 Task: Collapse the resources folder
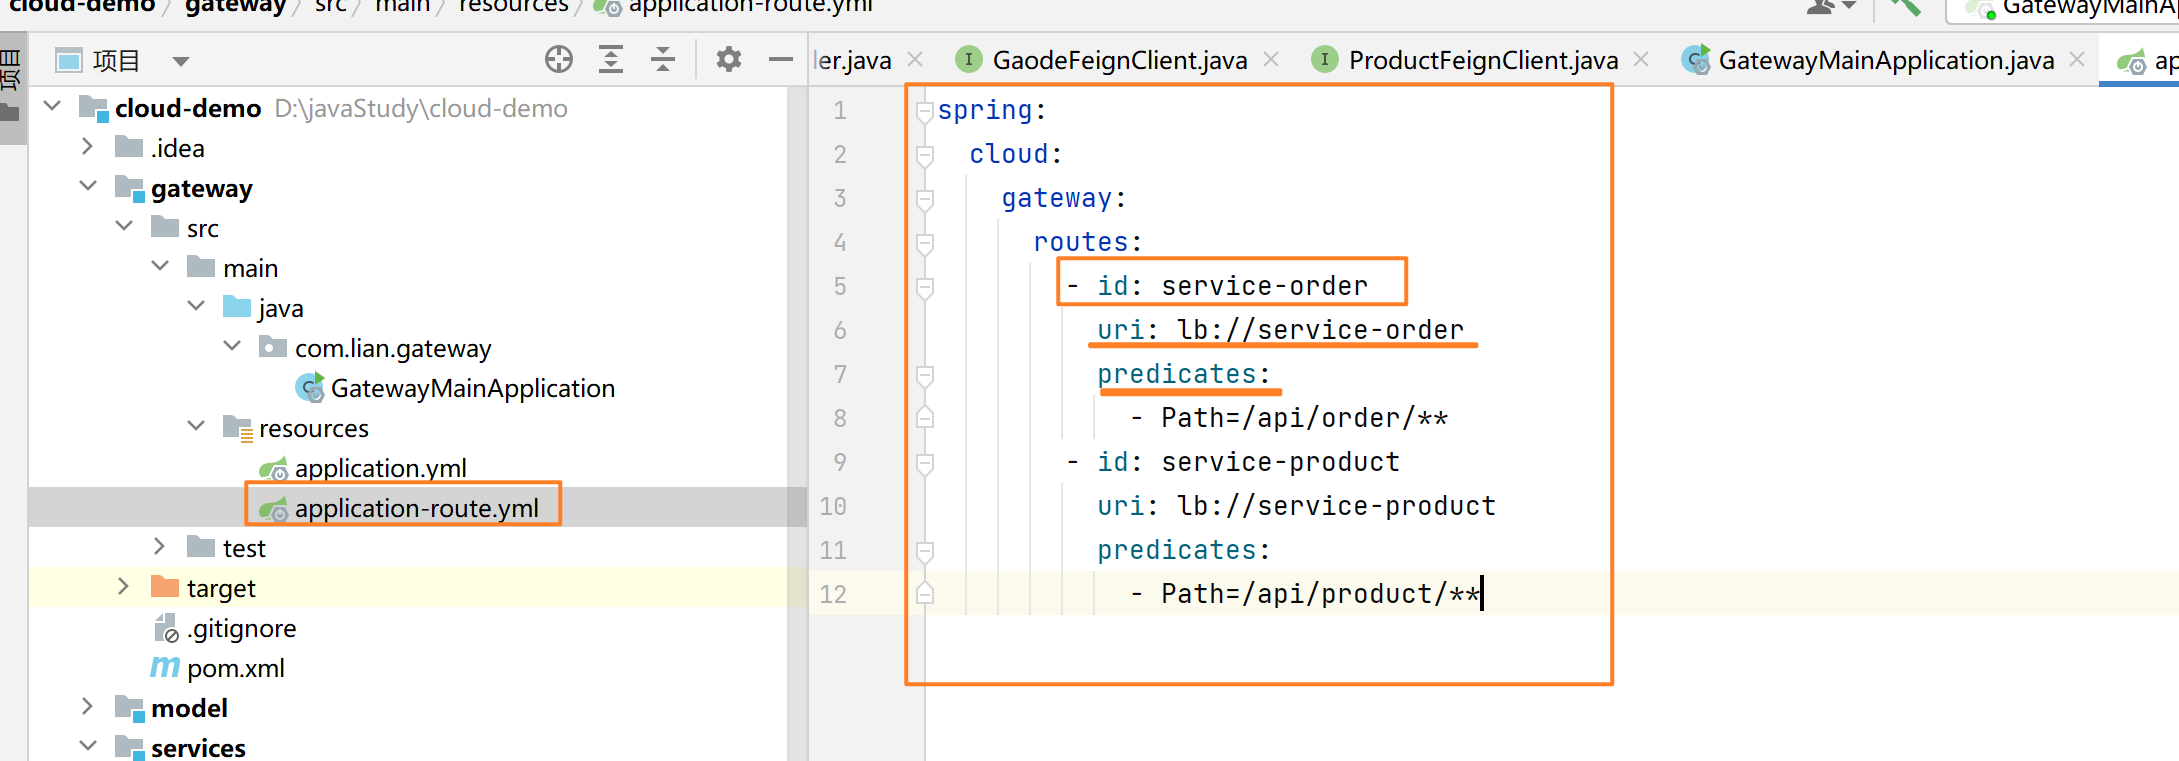pos(196,426)
